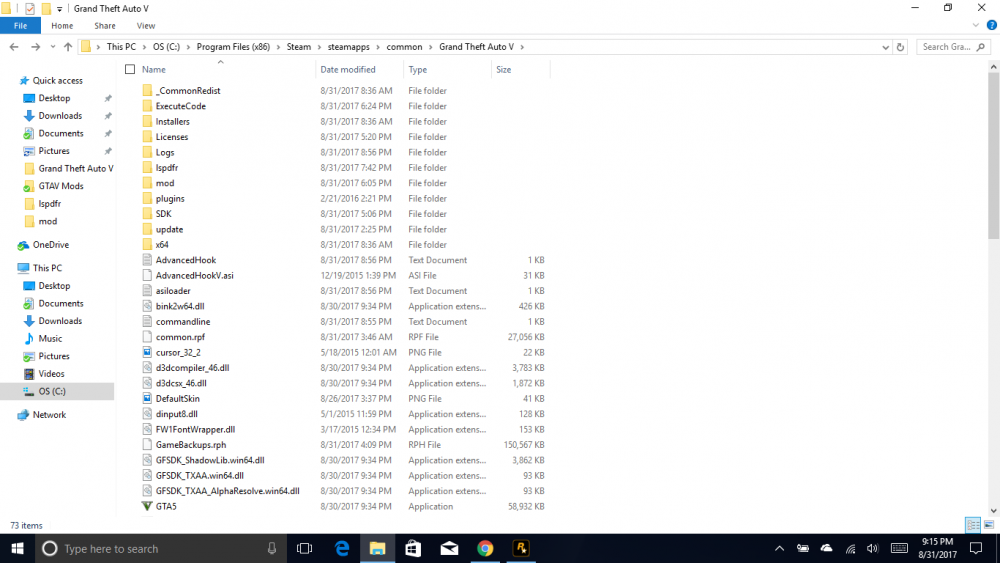Open the Share ribbon tab

(105, 26)
